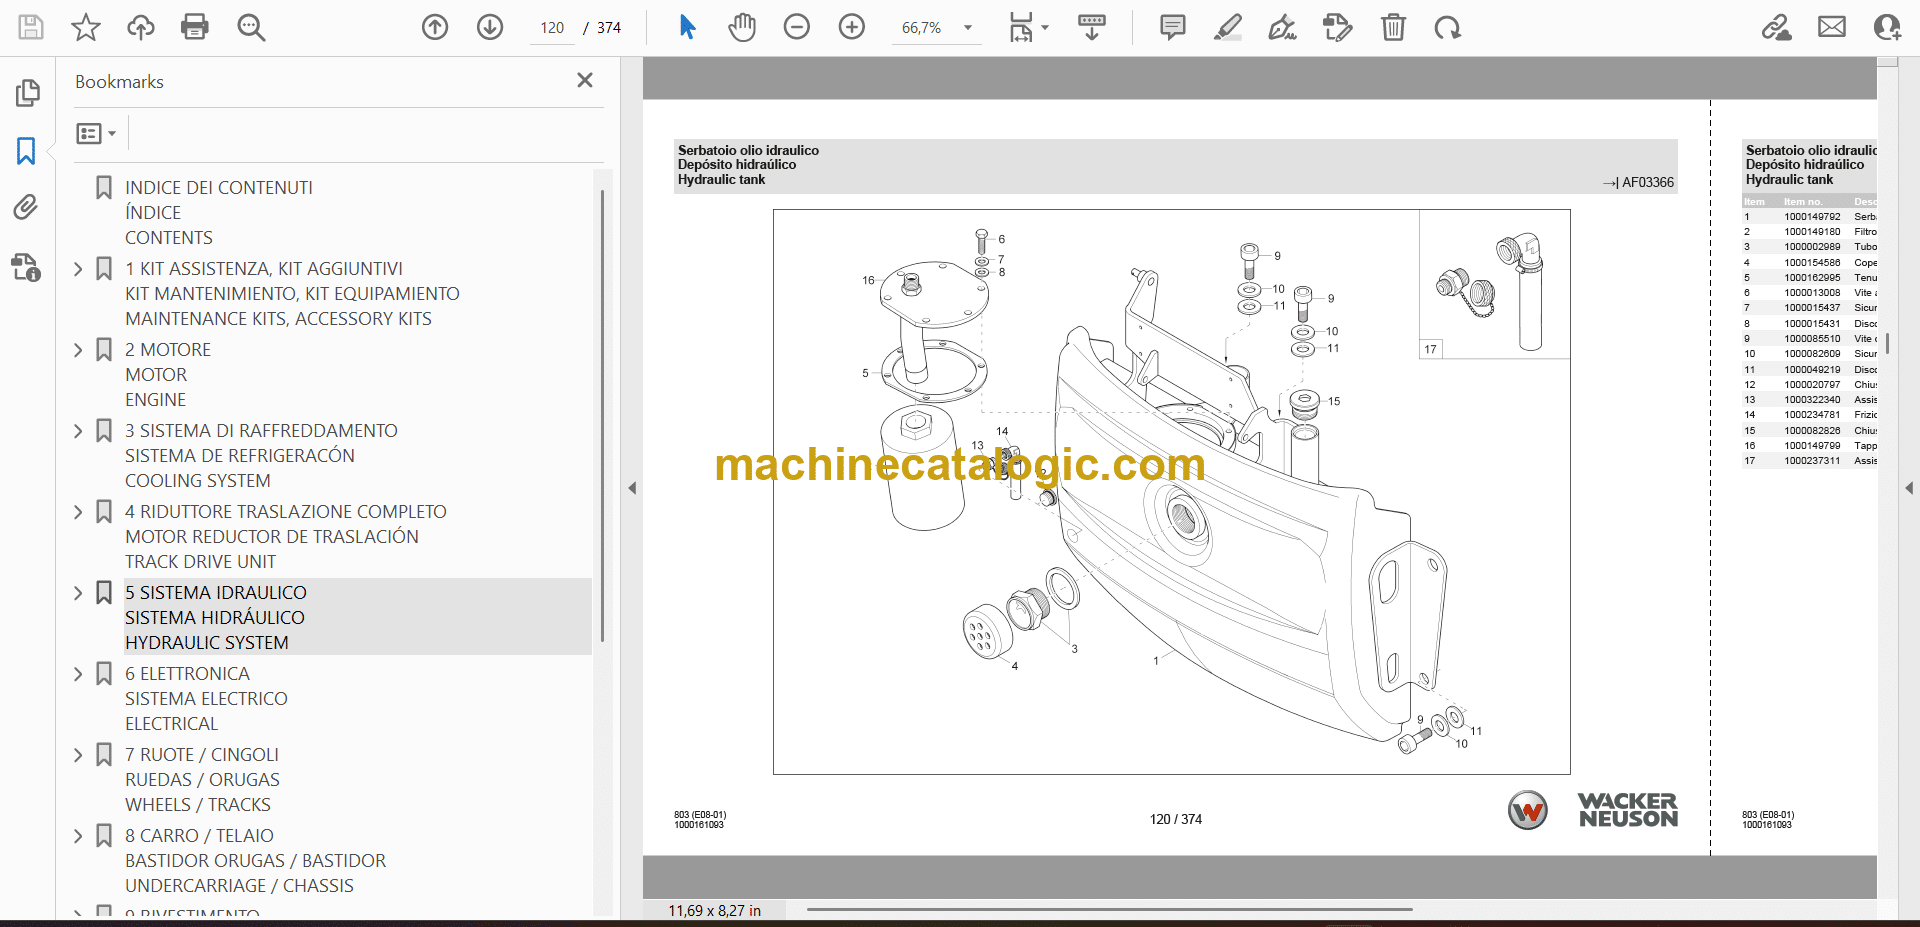Open the attachments paperclip panel
Image resolution: width=1920 pixels, height=927 pixels.
click(26, 207)
